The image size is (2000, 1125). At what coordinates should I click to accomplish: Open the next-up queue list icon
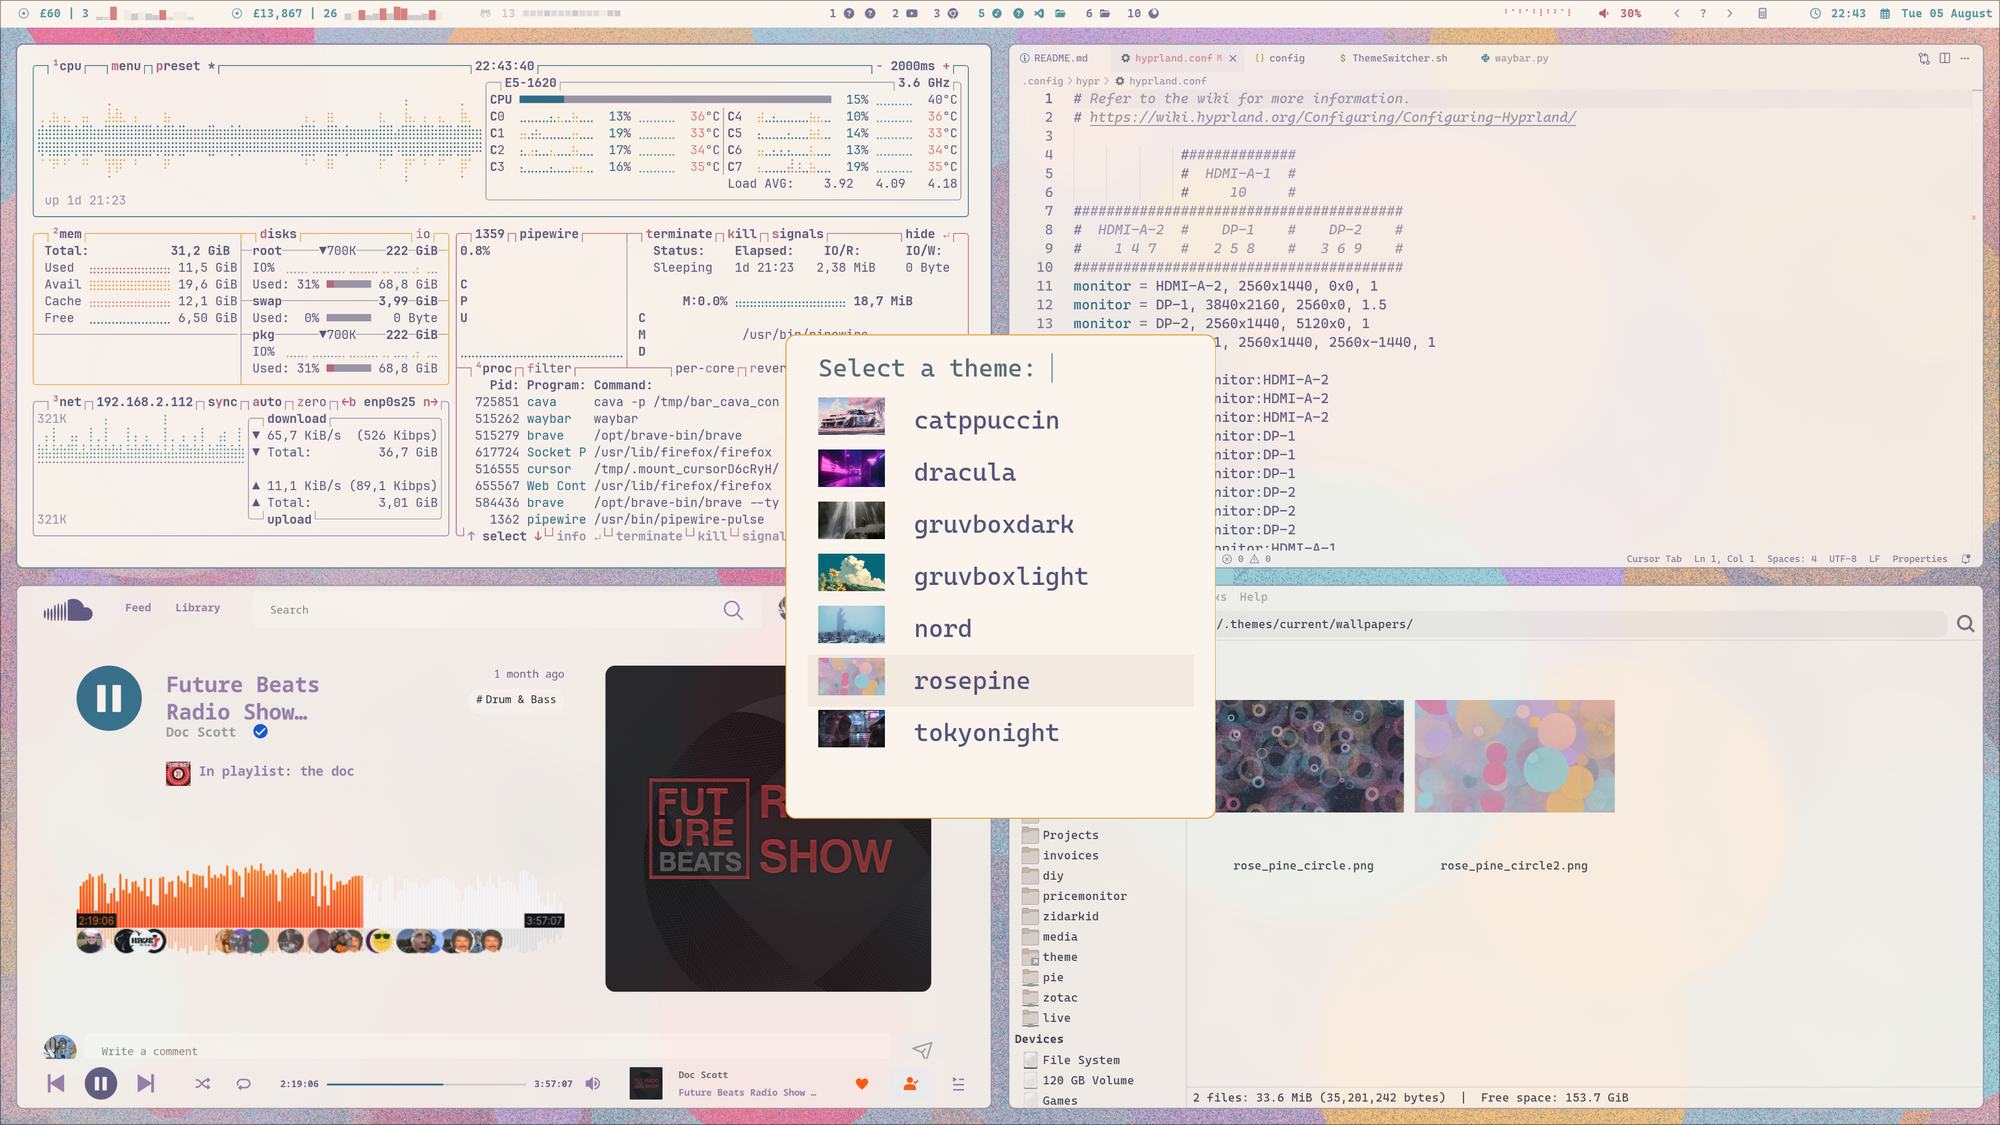point(958,1084)
